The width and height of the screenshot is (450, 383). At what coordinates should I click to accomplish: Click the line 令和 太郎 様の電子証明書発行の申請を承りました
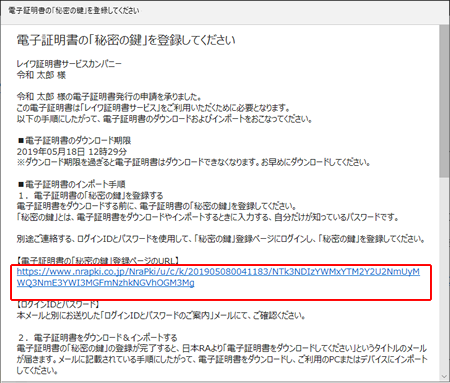[109, 97]
